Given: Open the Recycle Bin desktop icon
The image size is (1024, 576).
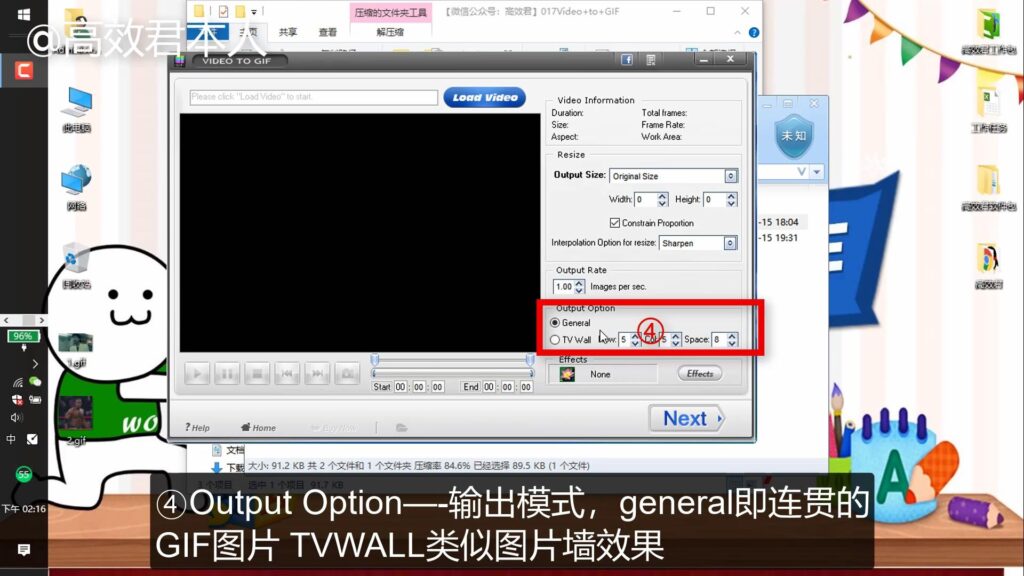Looking at the screenshot, I should point(76,266).
